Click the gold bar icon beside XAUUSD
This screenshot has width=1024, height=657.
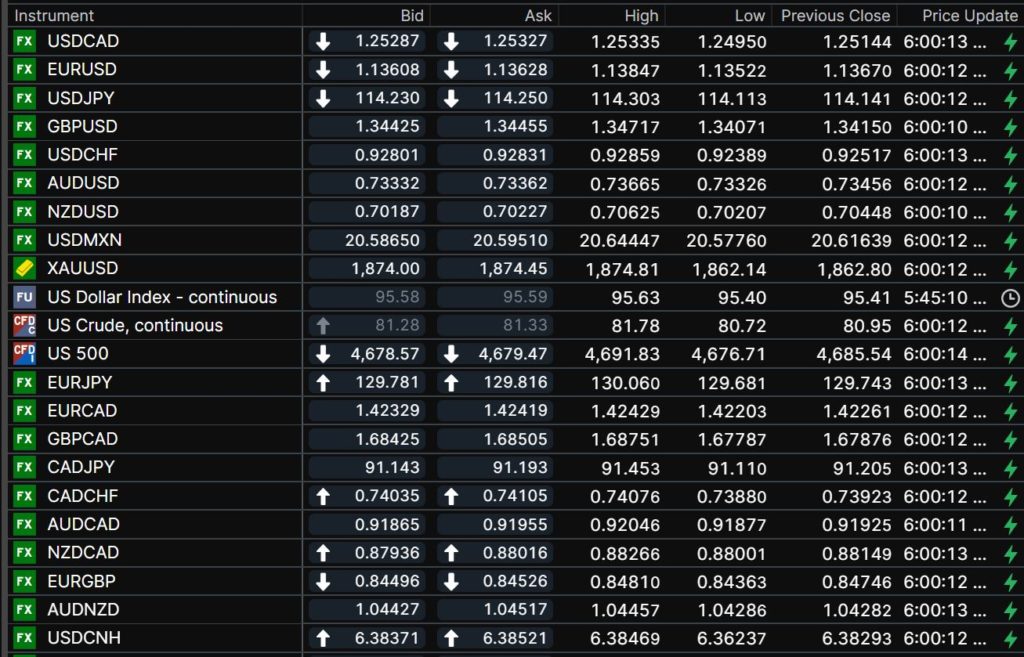point(24,269)
